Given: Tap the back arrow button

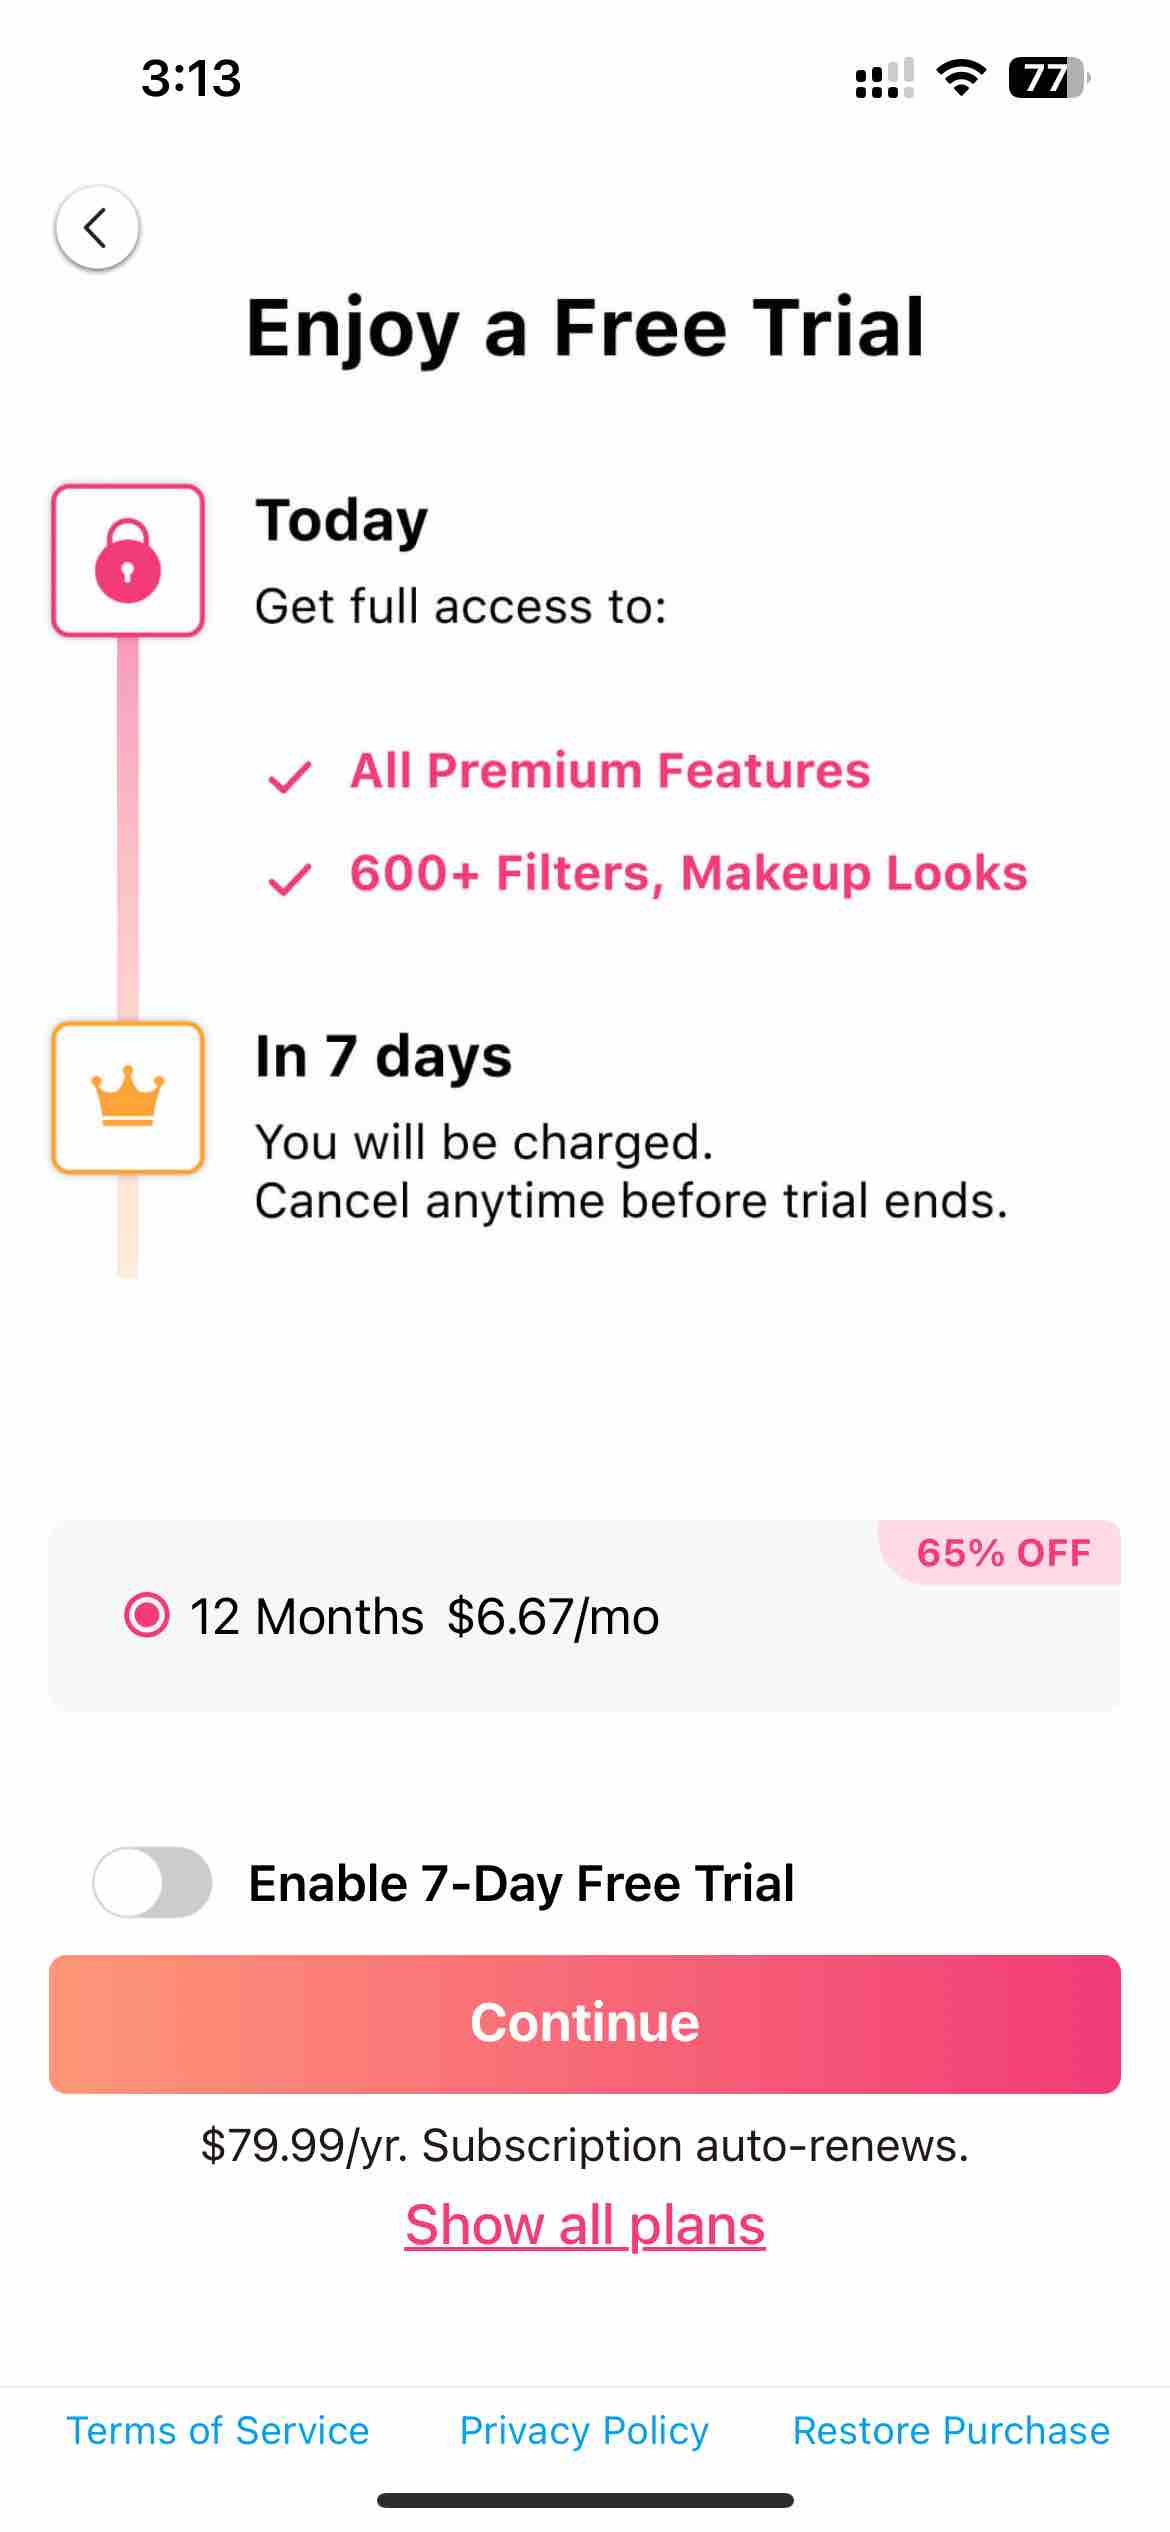Looking at the screenshot, I should pyautogui.click(x=97, y=228).
